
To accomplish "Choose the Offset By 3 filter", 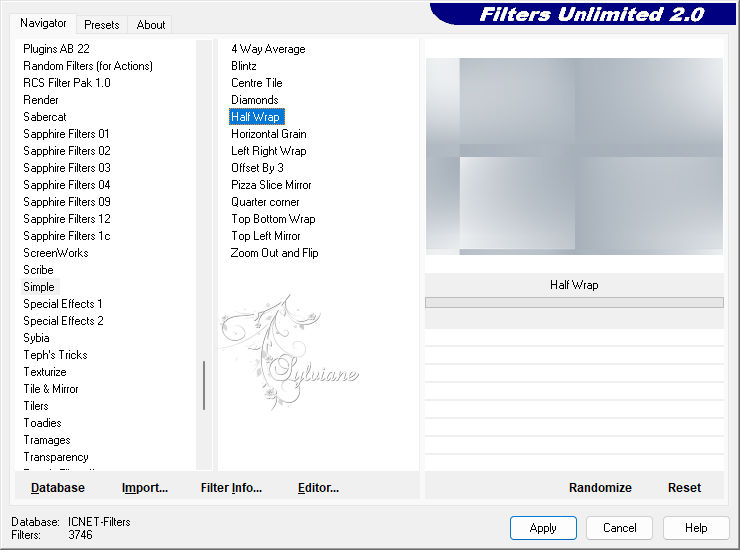I will (257, 168).
